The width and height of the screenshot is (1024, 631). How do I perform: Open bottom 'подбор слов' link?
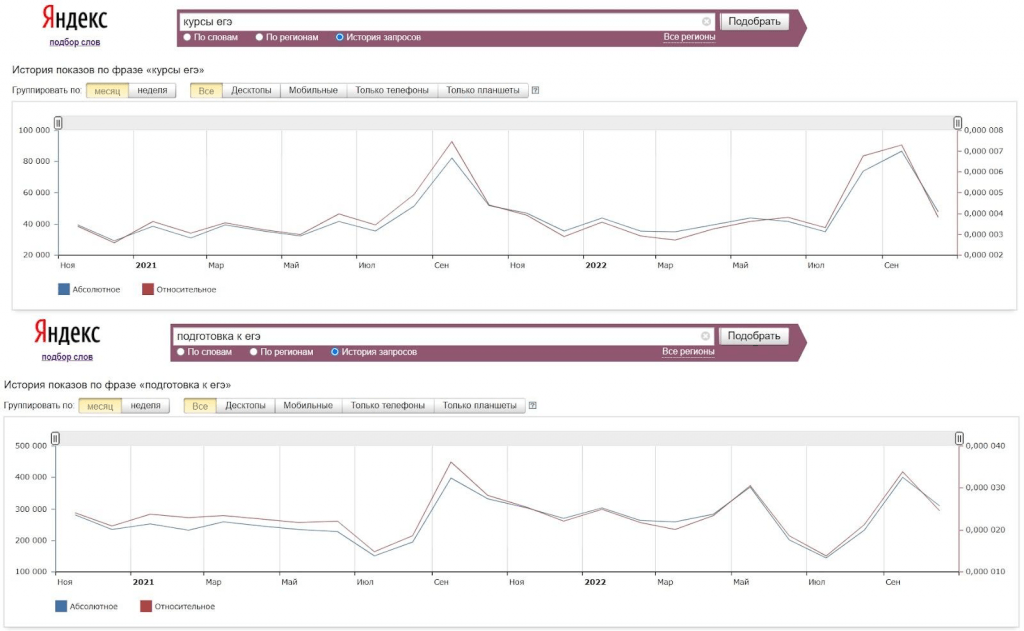point(67,357)
